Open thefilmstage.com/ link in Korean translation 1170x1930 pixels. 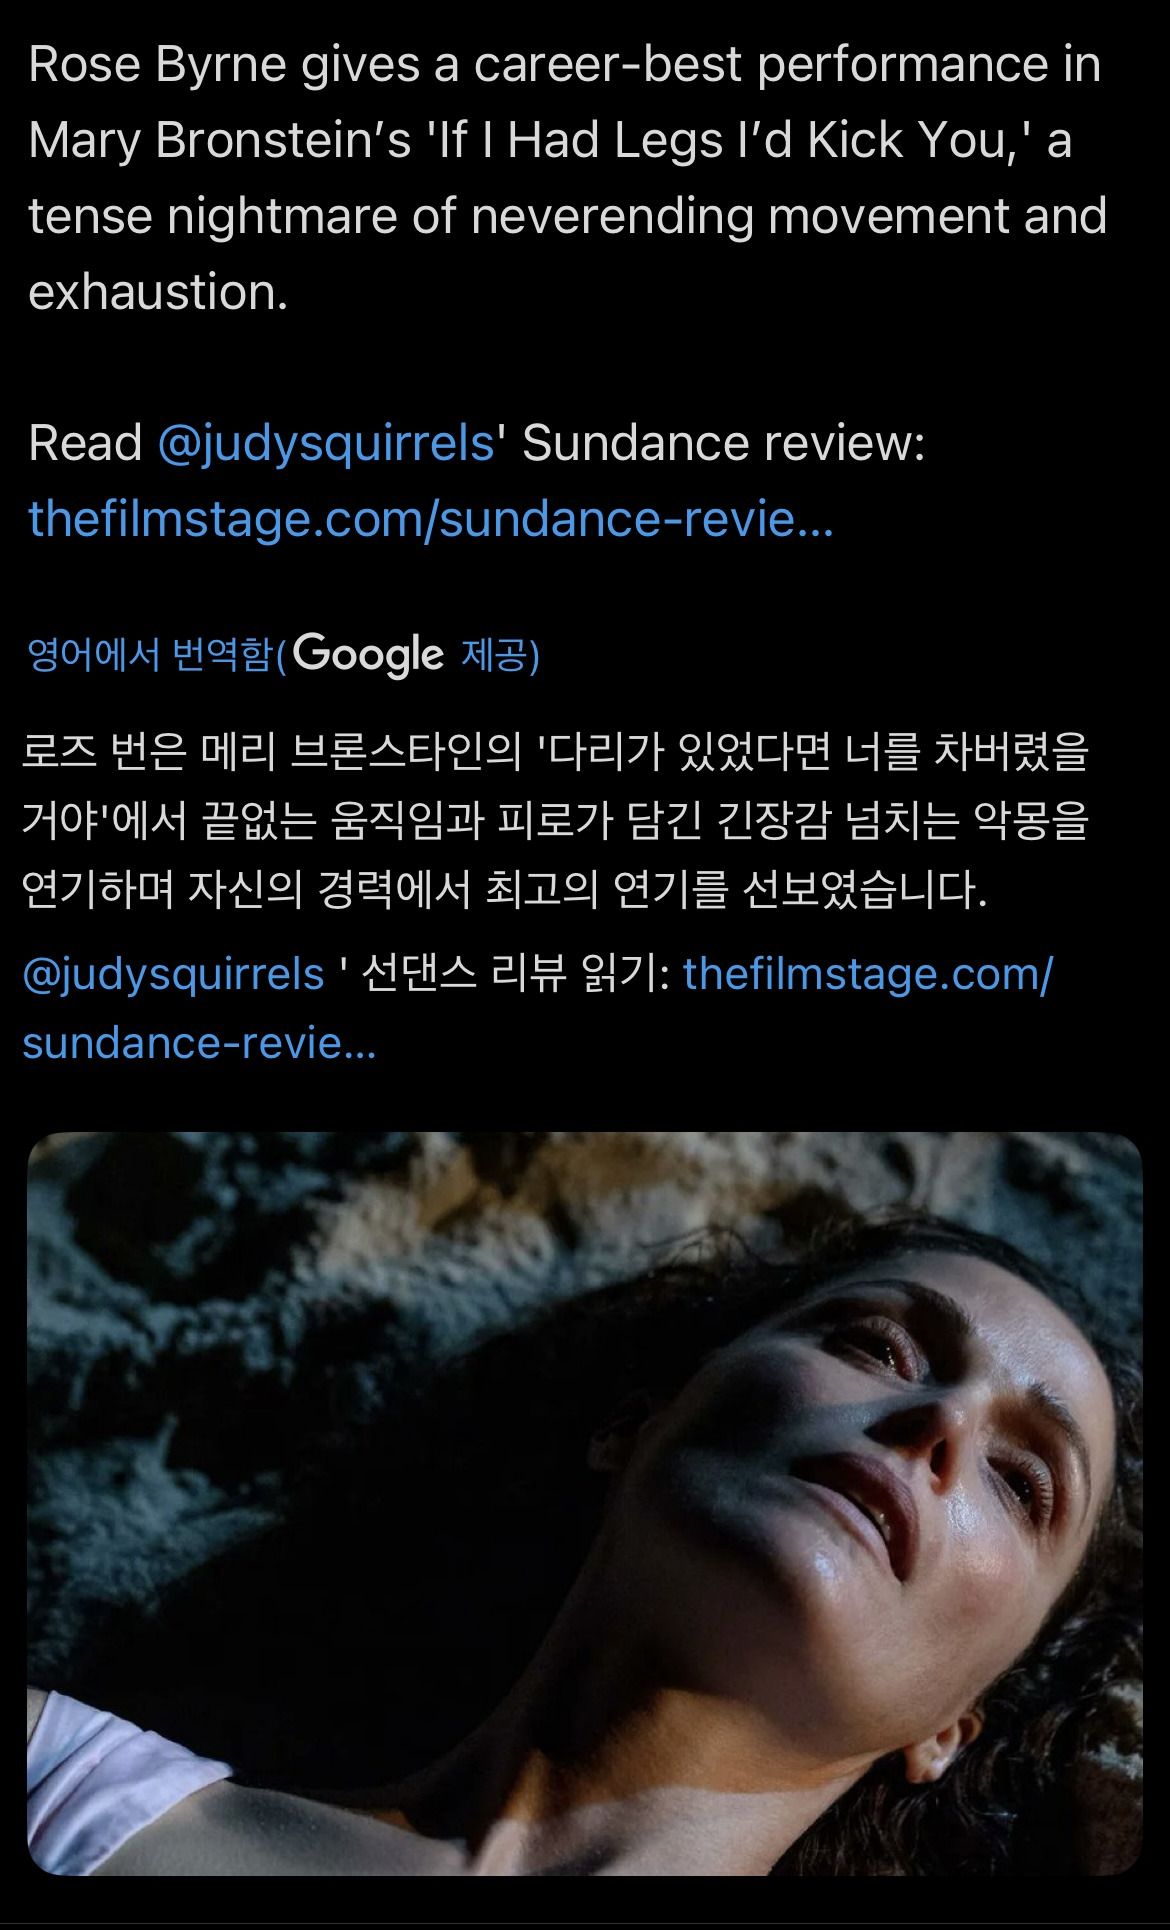click(x=868, y=973)
